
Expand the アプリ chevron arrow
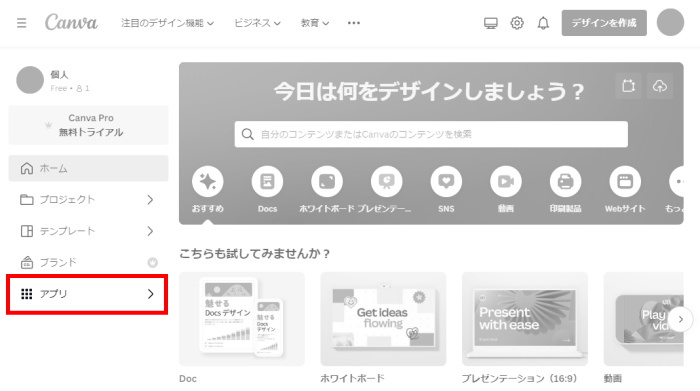click(x=150, y=294)
